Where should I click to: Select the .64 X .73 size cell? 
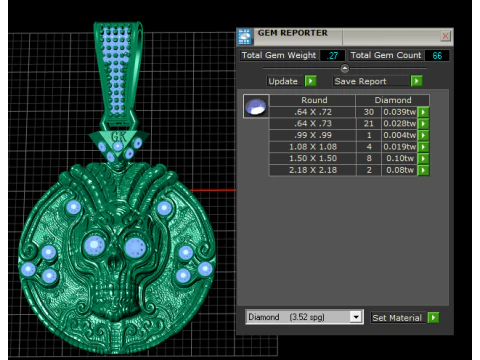pos(313,124)
